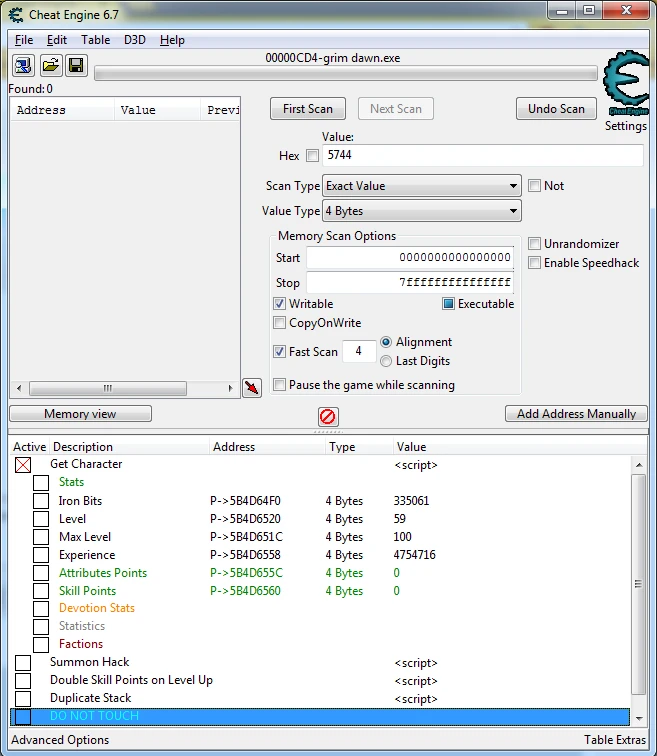The height and width of the screenshot is (756, 657).
Task: Click the Fast Scan alignment value field
Action: coord(359,351)
